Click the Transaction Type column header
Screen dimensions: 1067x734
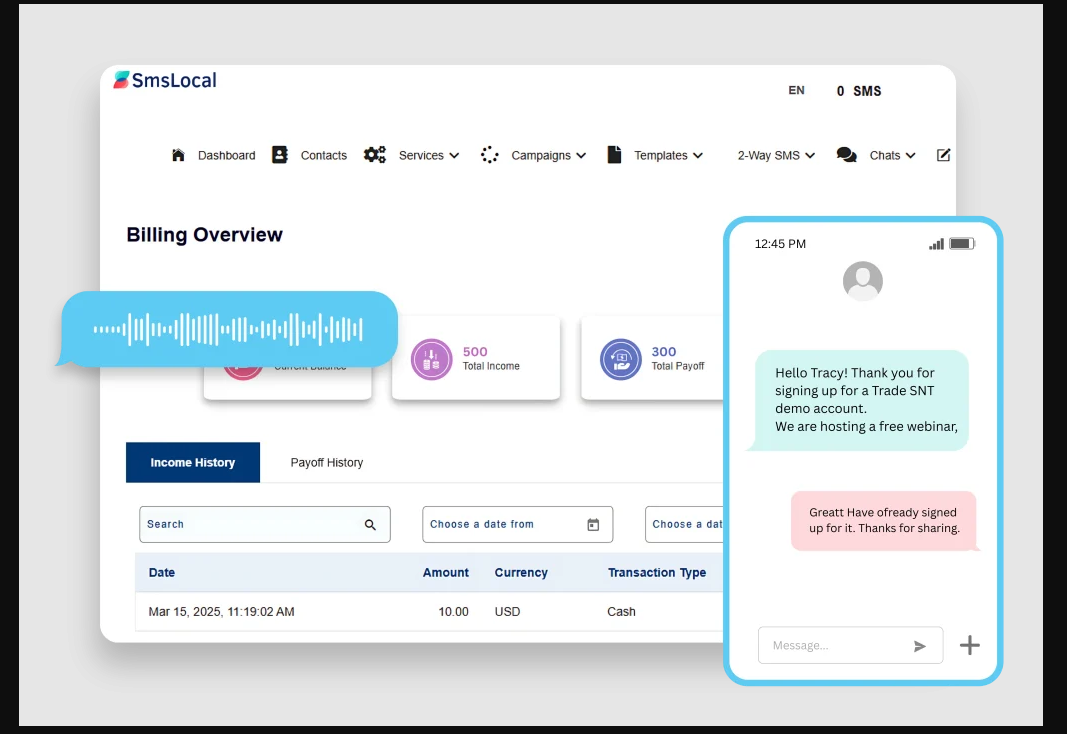click(x=657, y=573)
